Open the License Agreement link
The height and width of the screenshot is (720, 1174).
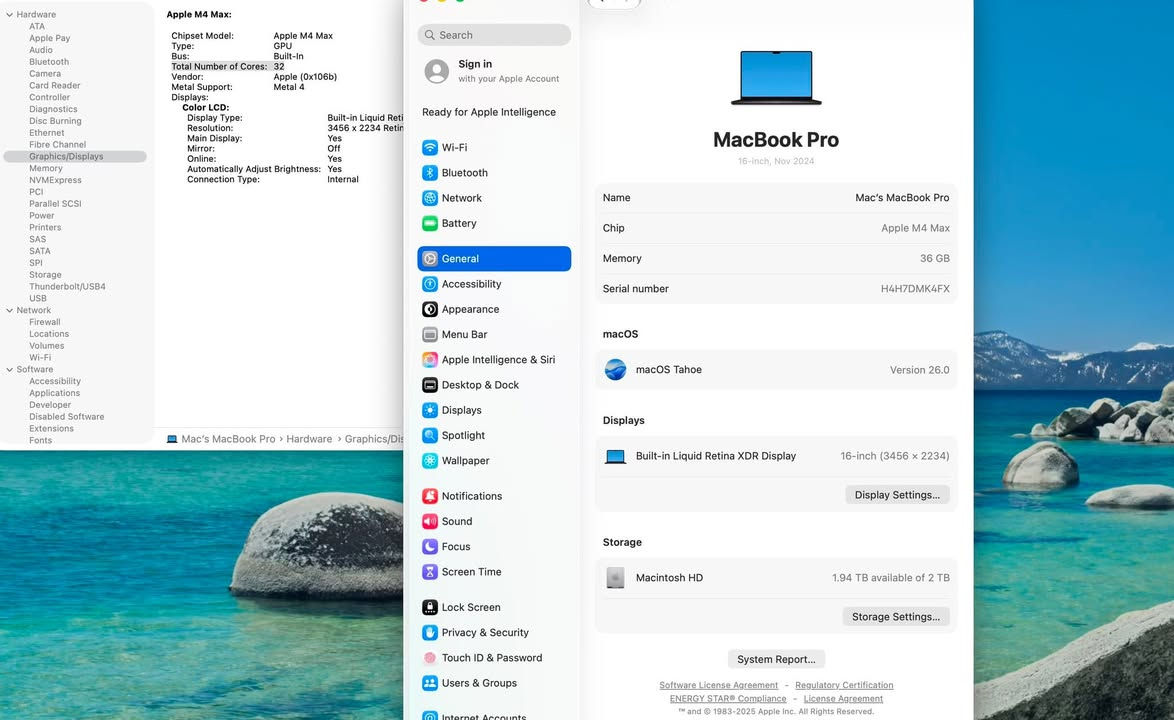point(843,699)
